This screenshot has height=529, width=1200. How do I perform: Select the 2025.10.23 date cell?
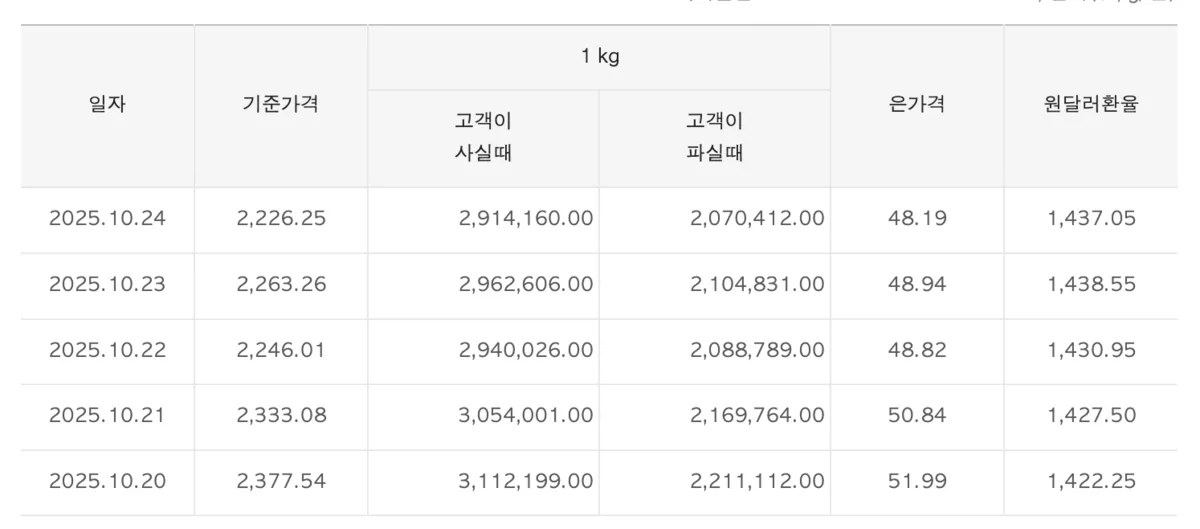pyautogui.click(x=107, y=284)
